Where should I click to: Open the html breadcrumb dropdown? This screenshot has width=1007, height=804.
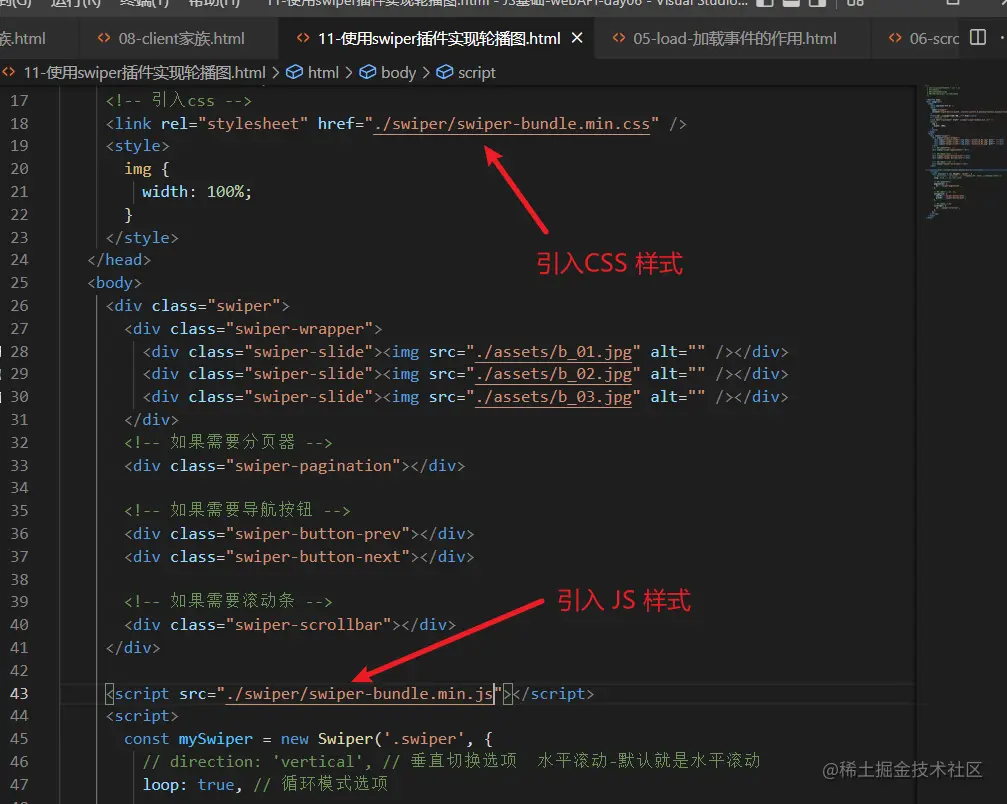tap(323, 73)
